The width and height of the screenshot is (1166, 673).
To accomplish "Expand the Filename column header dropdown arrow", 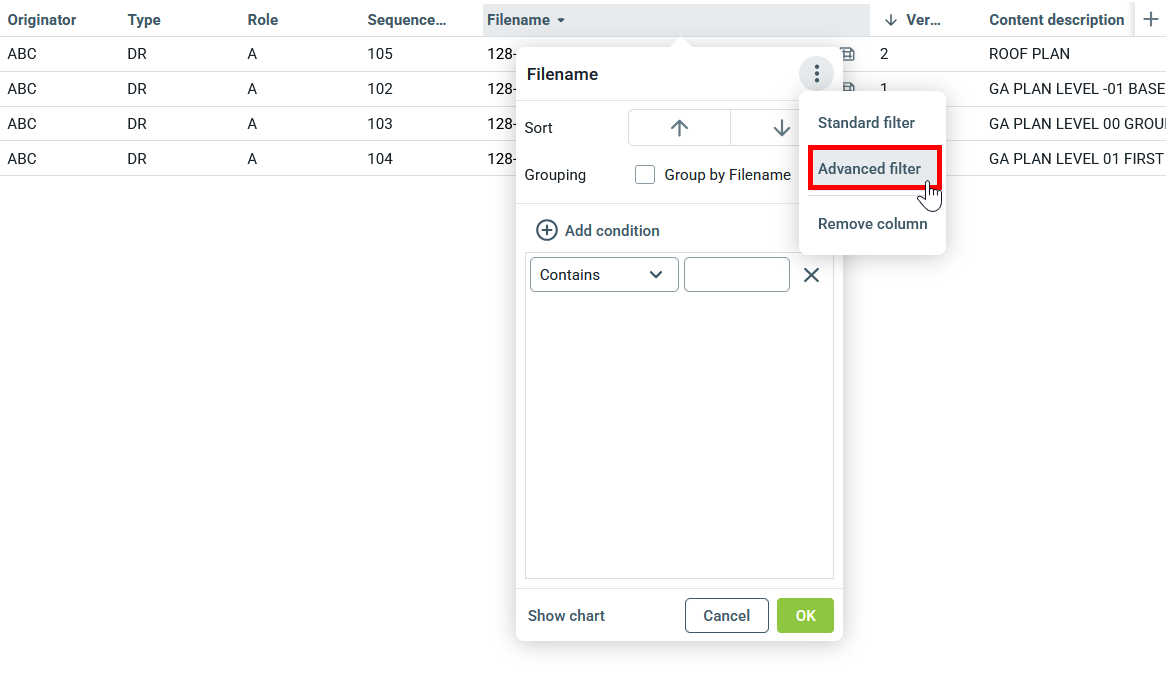I will [x=561, y=20].
